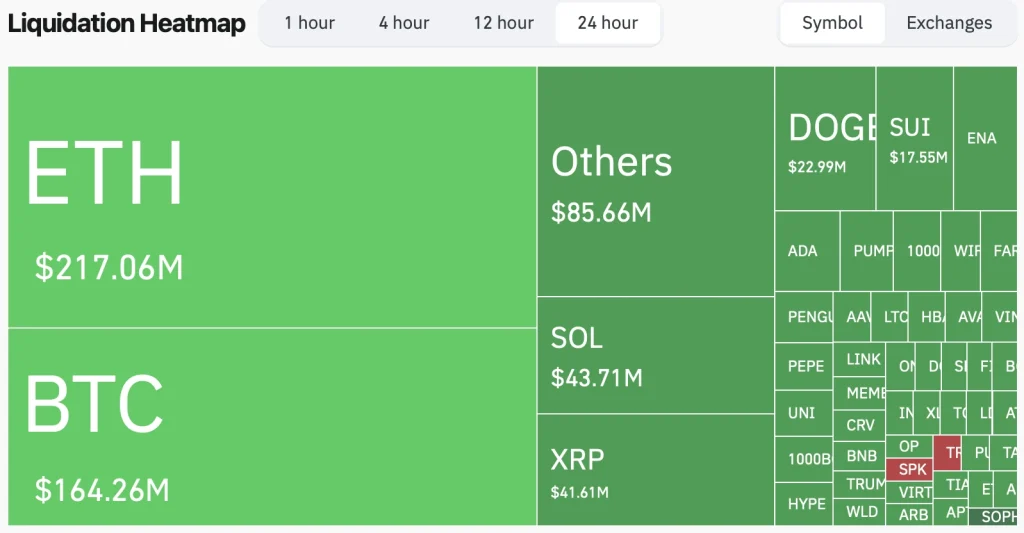Click the ADA heatmap tile

(806, 251)
